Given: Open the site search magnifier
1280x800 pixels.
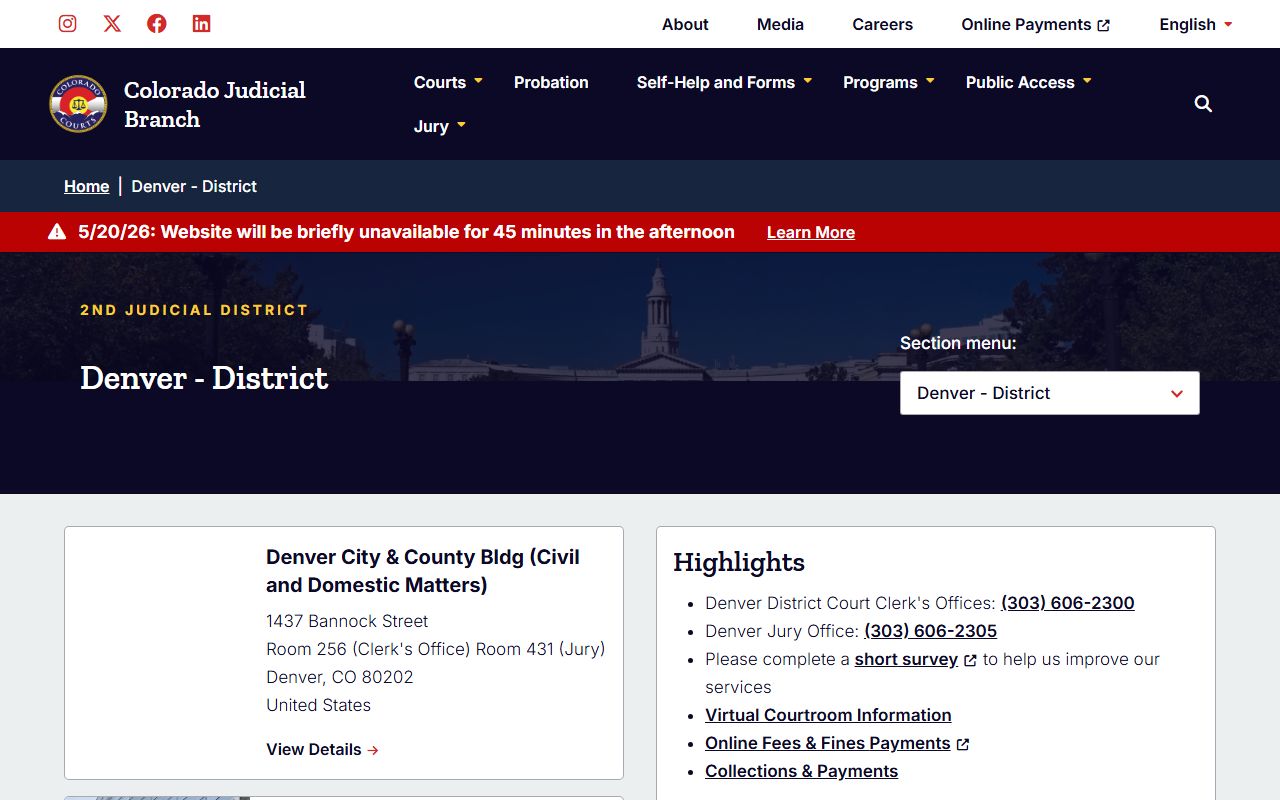Looking at the screenshot, I should pyautogui.click(x=1203, y=104).
